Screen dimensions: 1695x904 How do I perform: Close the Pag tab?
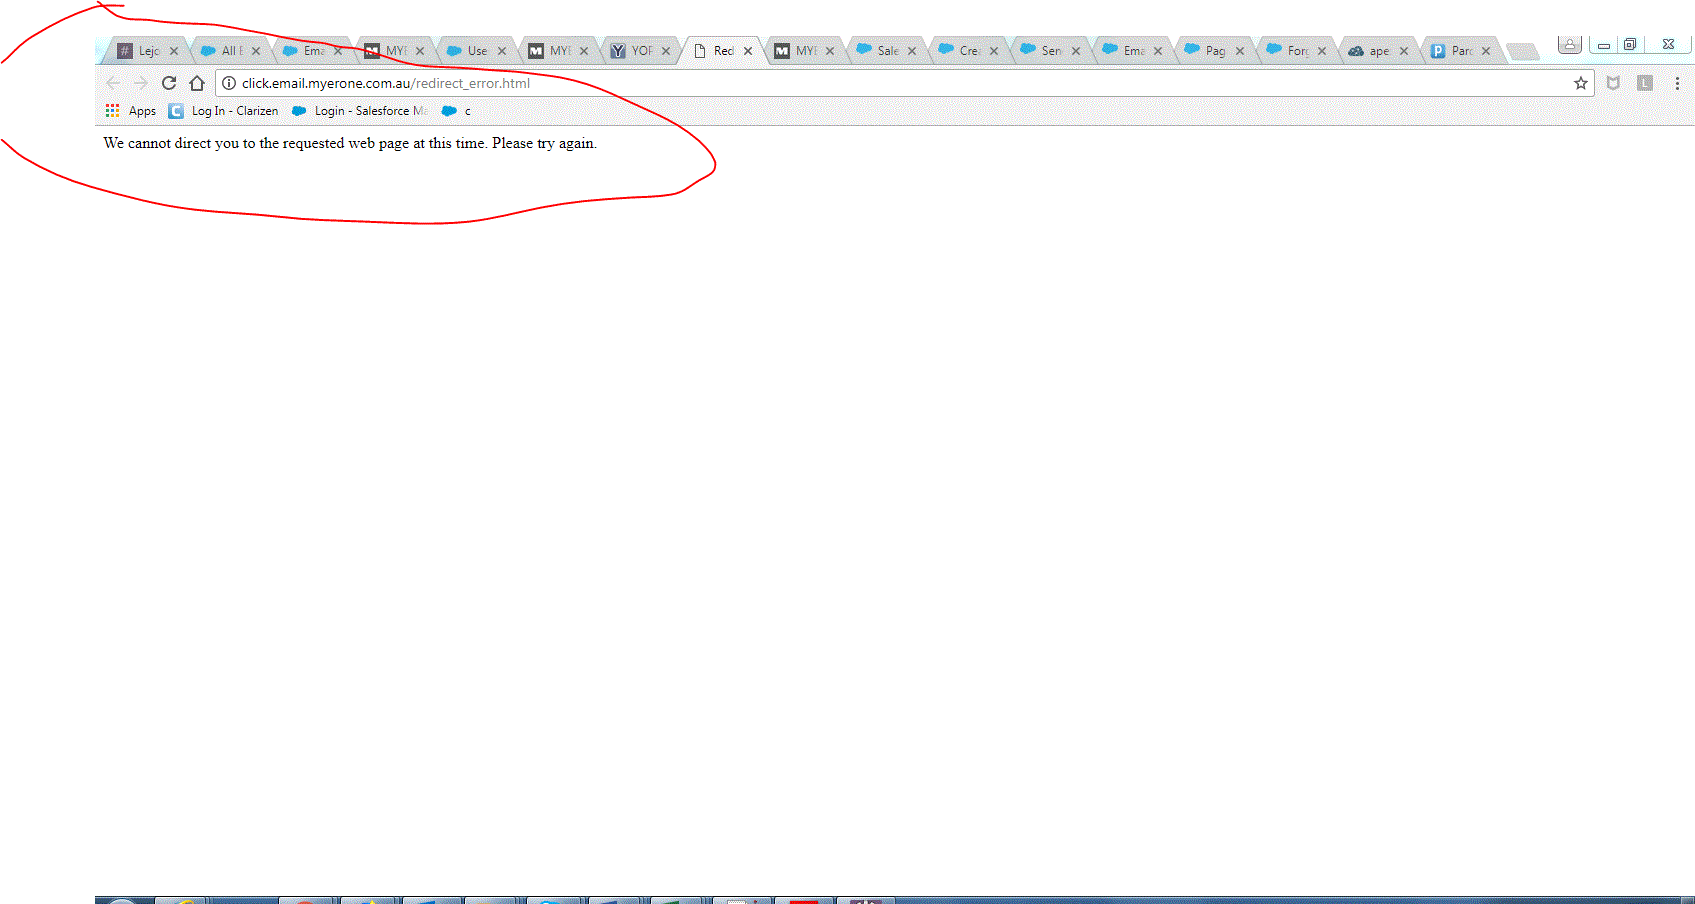coord(1240,51)
